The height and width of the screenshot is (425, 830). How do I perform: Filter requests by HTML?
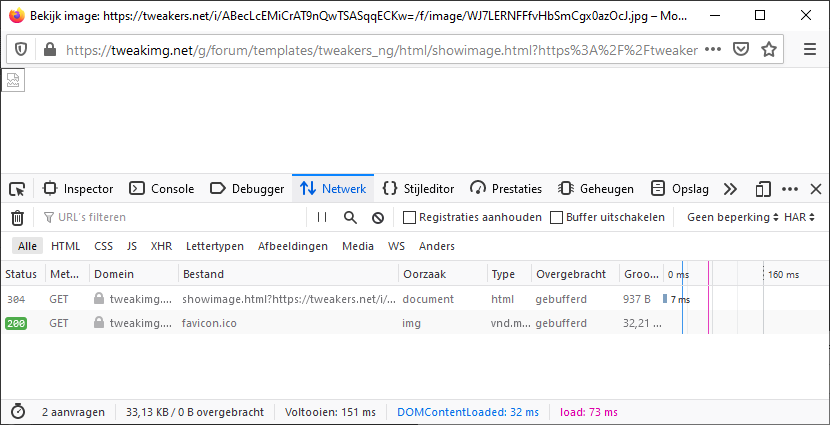[x=66, y=246]
